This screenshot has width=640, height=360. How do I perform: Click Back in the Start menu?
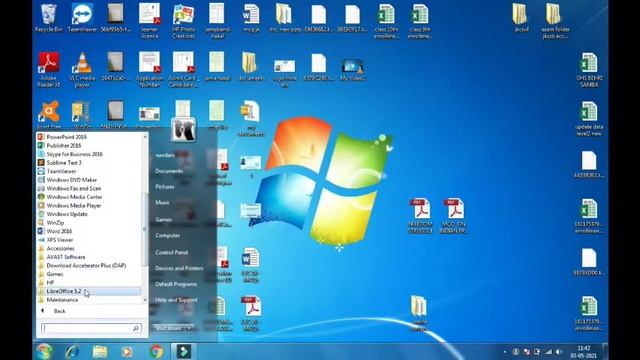pos(60,311)
